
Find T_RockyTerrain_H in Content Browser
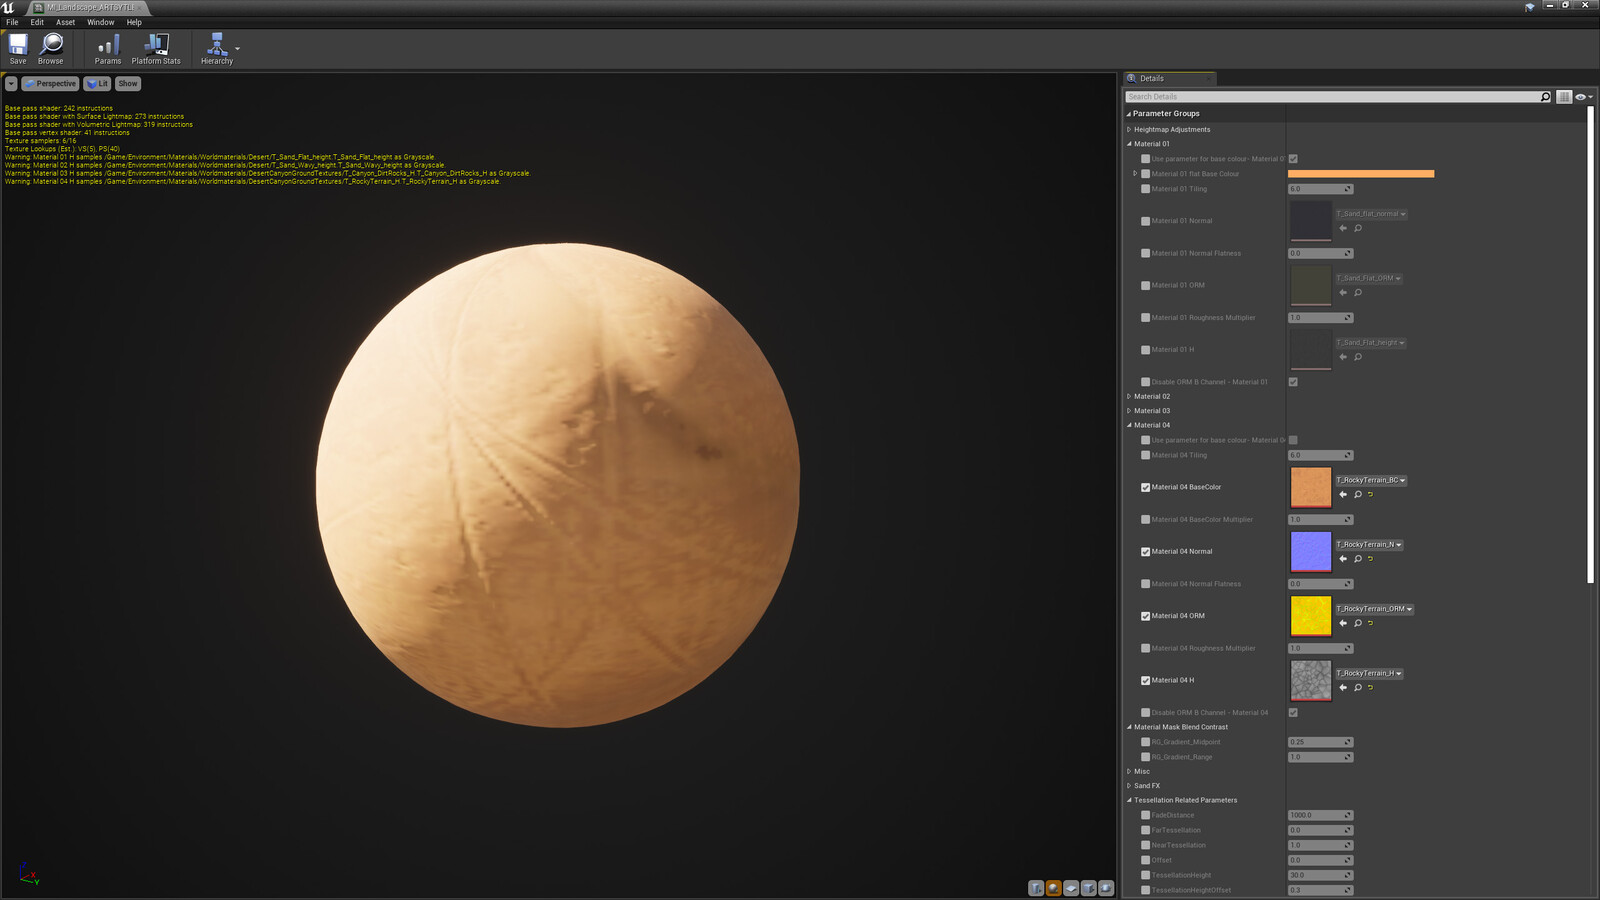pos(1358,687)
